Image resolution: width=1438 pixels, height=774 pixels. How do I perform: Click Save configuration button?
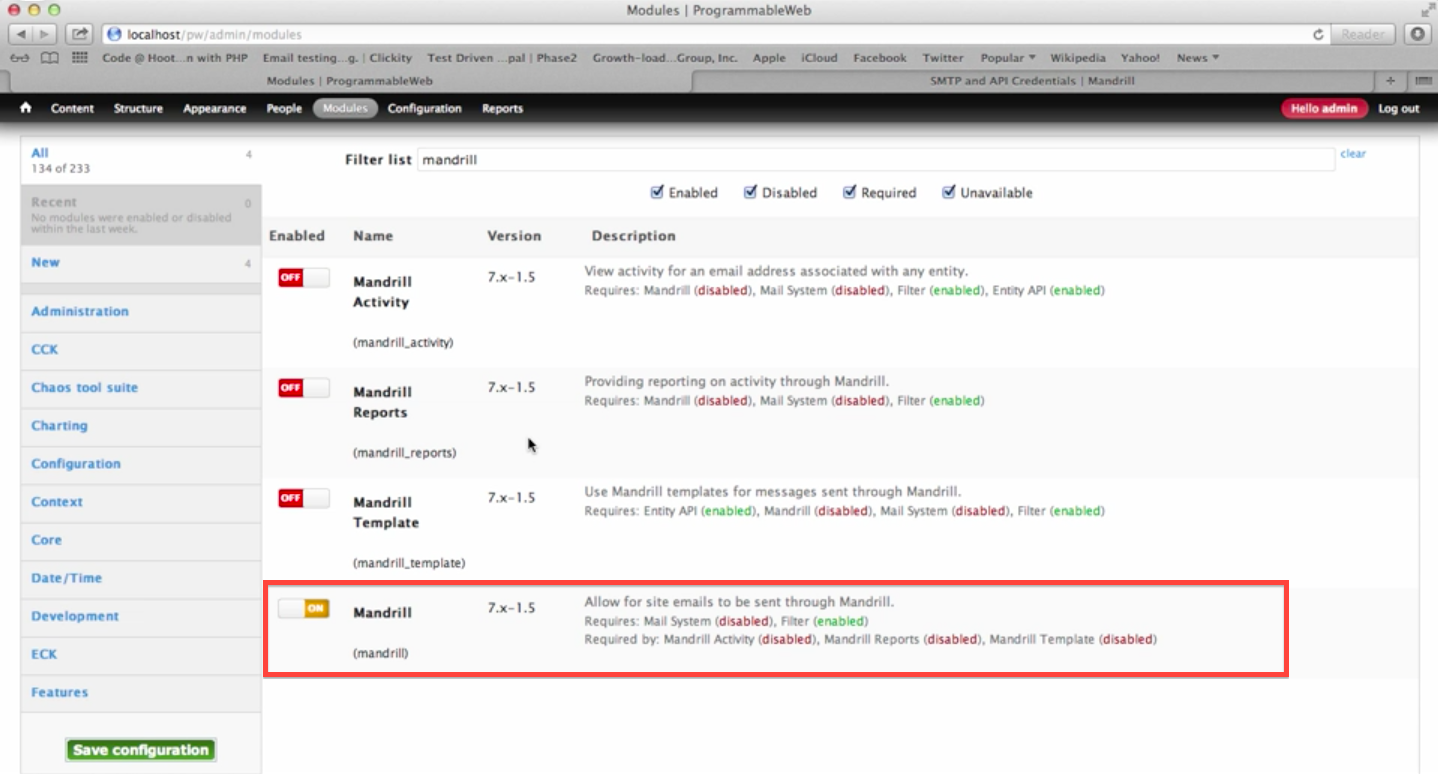(x=141, y=750)
